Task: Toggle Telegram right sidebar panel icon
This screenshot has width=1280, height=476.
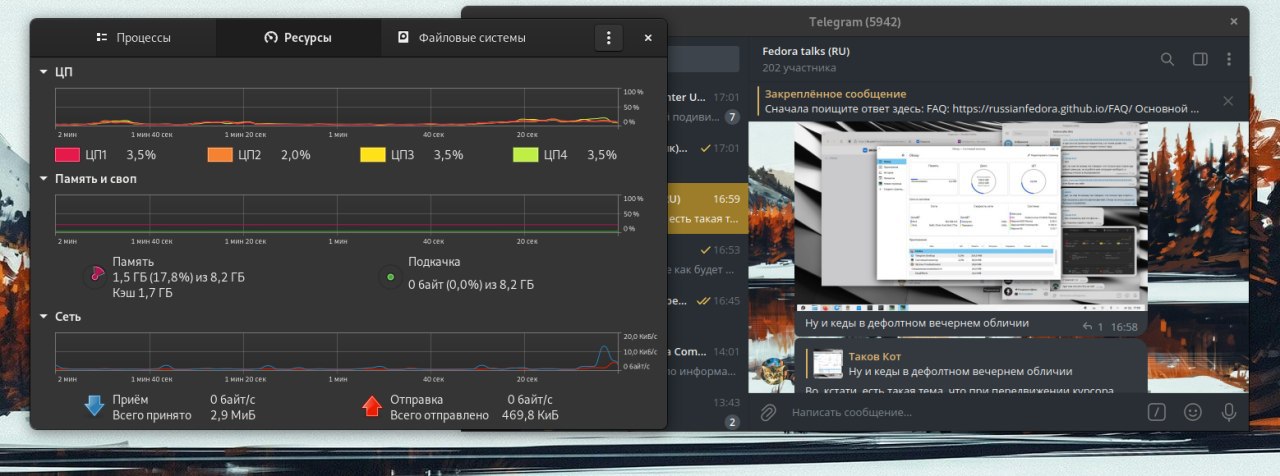Action: 1201,59
